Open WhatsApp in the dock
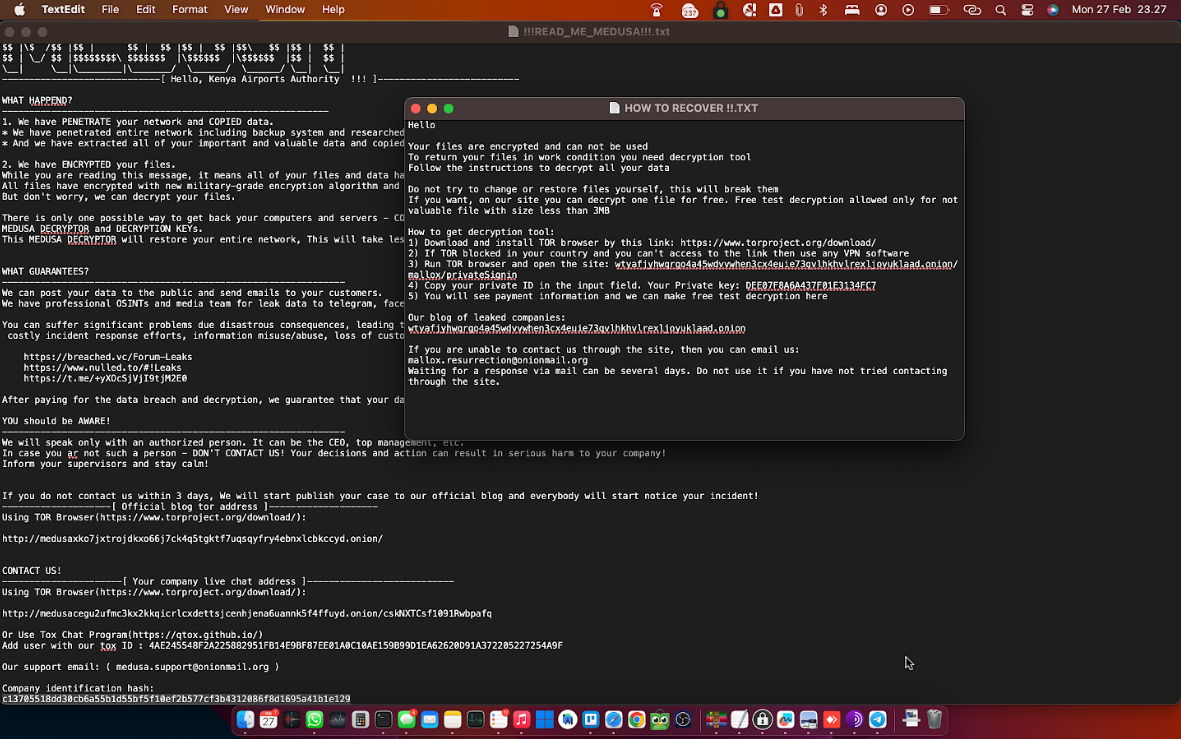The width and height of the screenshot is (1181, 739). coord(314,720)
